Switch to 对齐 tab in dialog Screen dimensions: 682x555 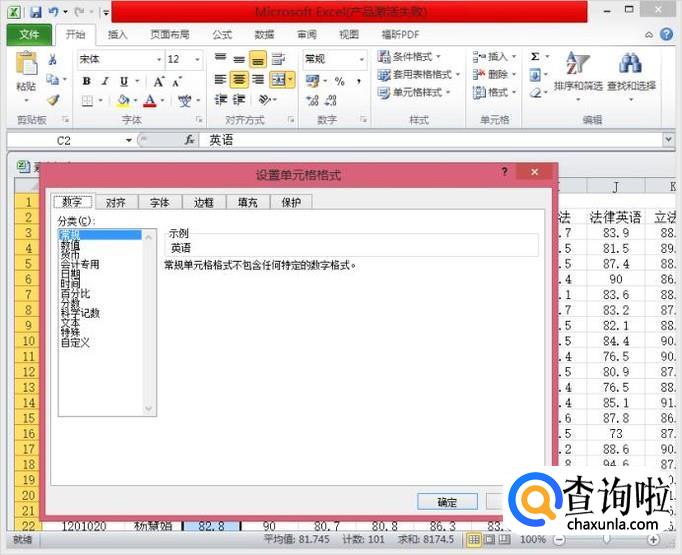coord(116,202)
